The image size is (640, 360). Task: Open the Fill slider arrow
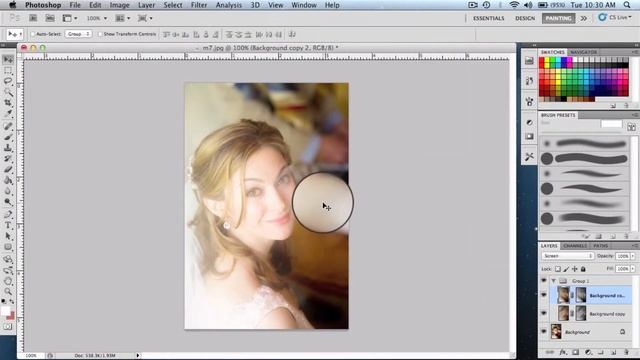click(x=633, y=269)
